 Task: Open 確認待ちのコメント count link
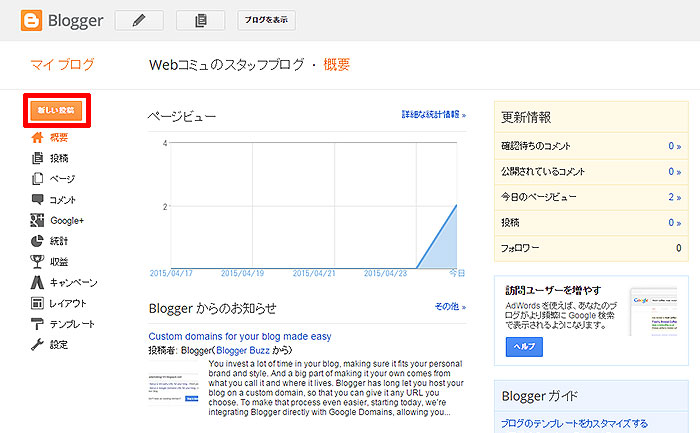click(x=674, y=146)
